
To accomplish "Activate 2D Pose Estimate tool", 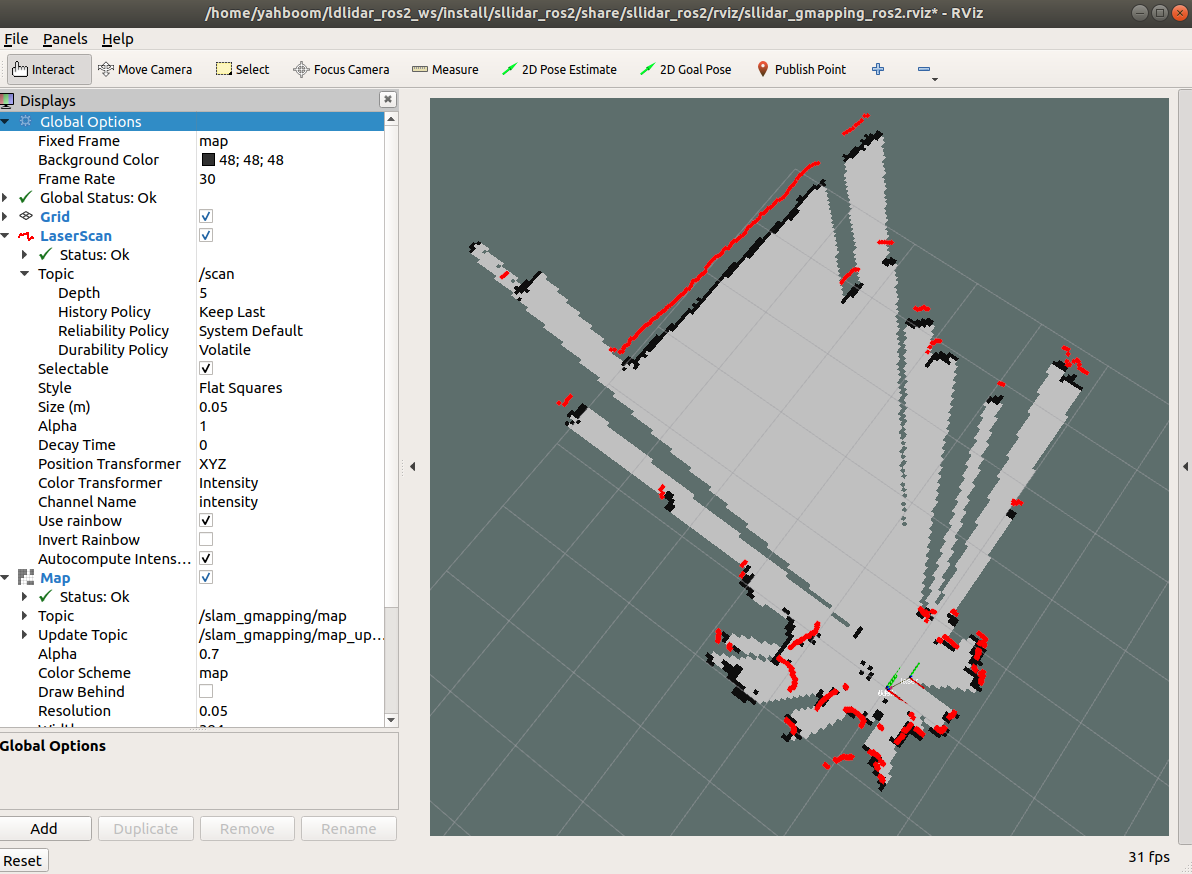I will (559, 69).
